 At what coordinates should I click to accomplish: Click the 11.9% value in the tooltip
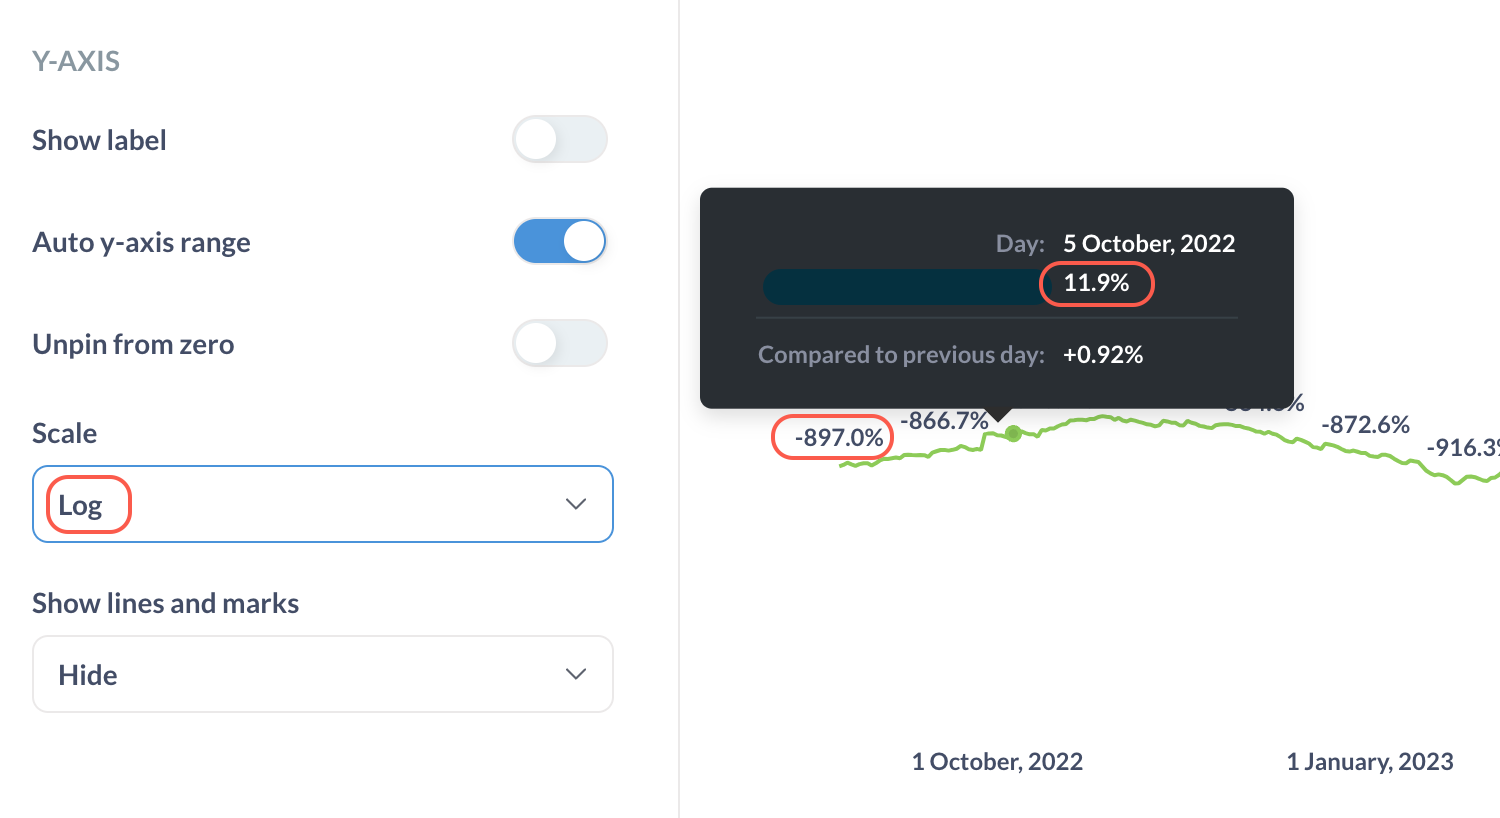click(1096, 284)
